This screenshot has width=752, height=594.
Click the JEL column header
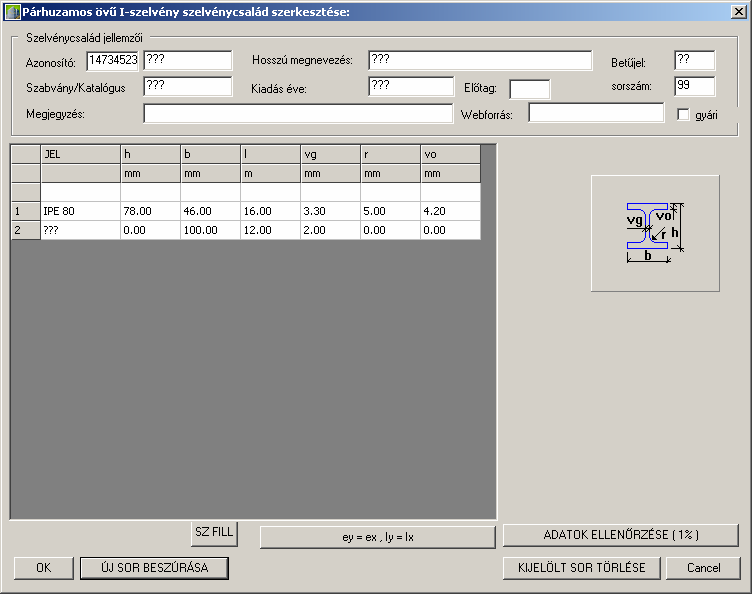(81, 154)
